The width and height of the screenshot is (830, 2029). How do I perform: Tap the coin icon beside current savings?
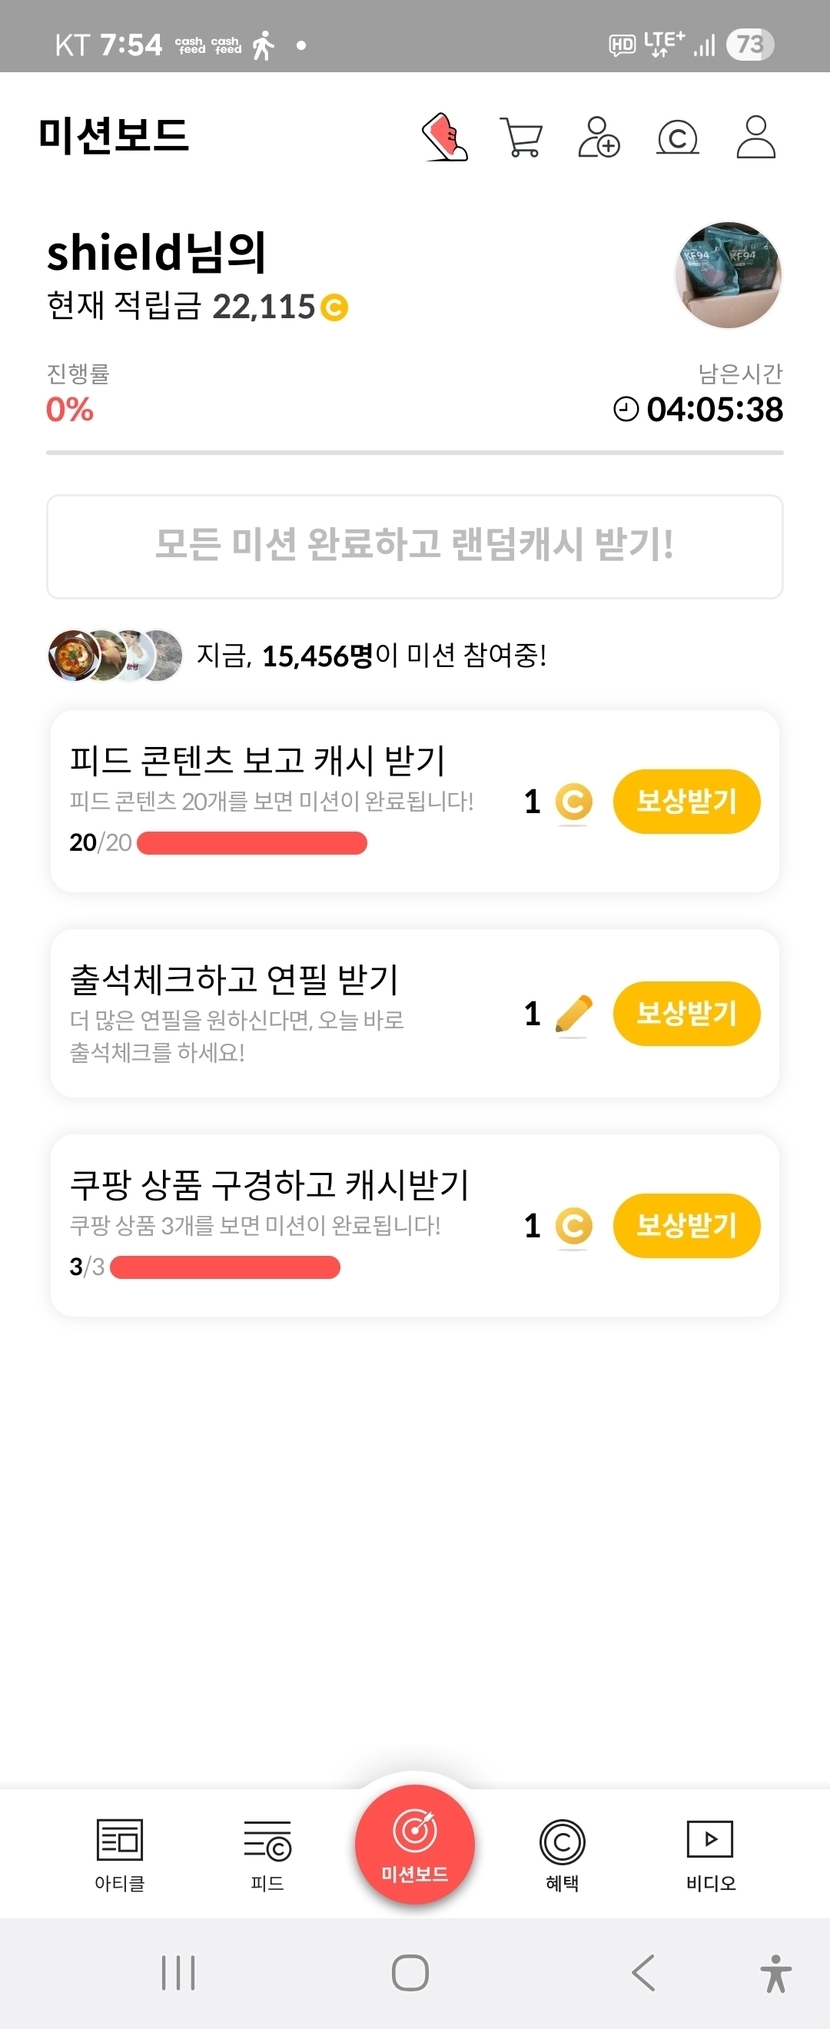334,307
